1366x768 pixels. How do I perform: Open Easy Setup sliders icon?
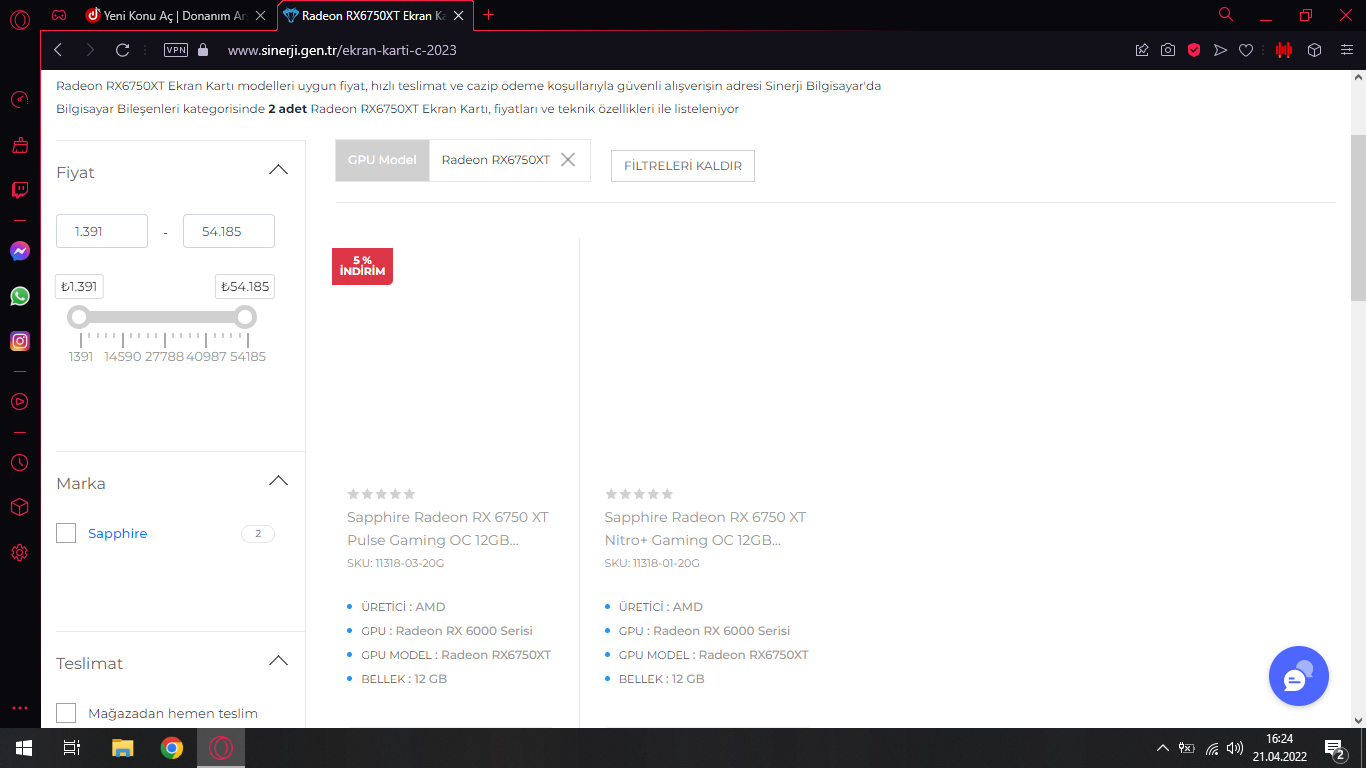coord(1346,50)
